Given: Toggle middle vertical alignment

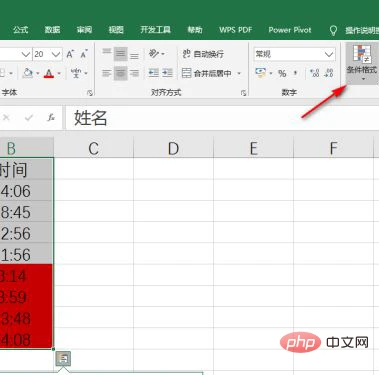Looking at the screenshot, I should click(x=120, y=54).
